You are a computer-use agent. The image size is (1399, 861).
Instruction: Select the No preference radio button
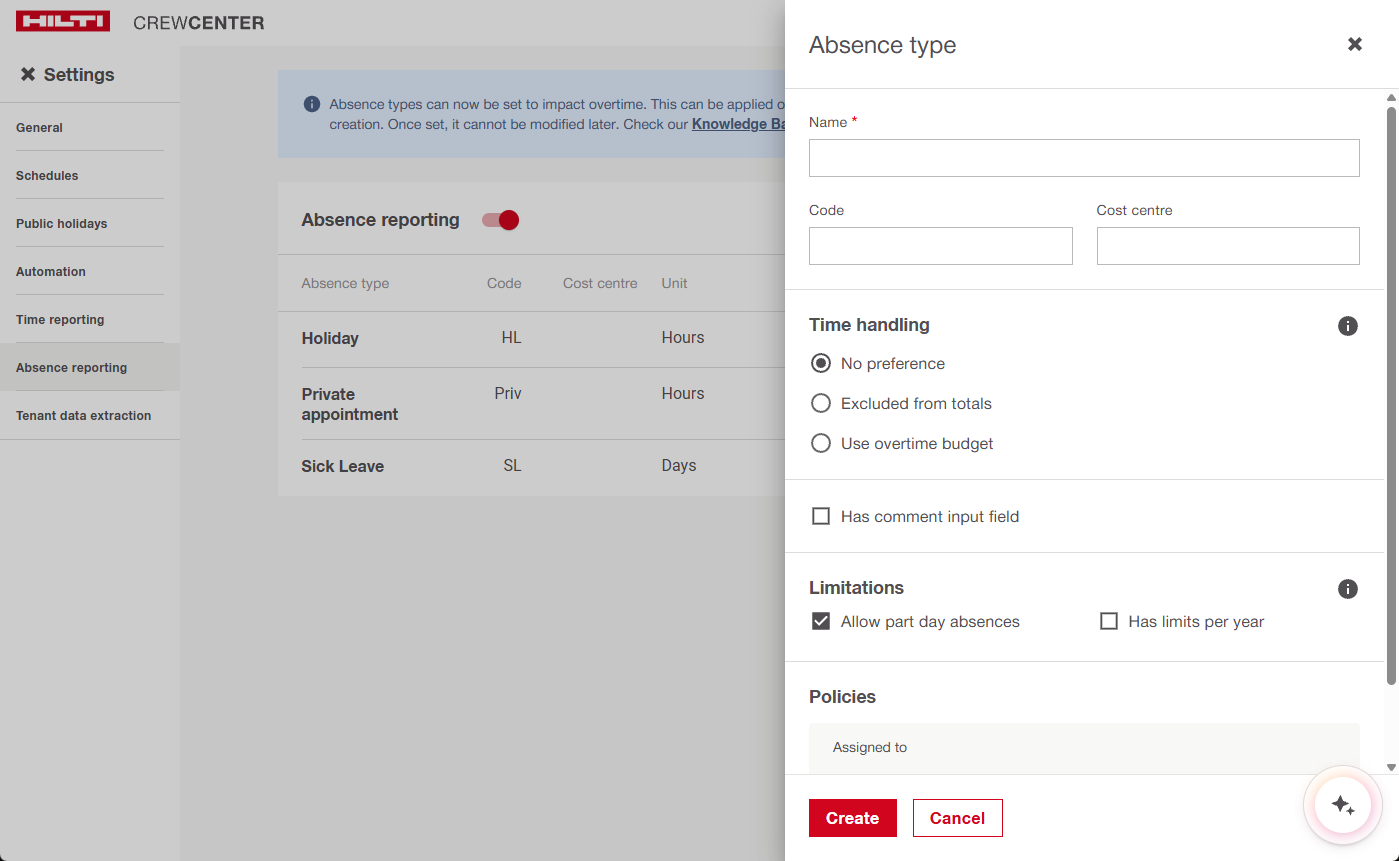(x=821, y=363)
